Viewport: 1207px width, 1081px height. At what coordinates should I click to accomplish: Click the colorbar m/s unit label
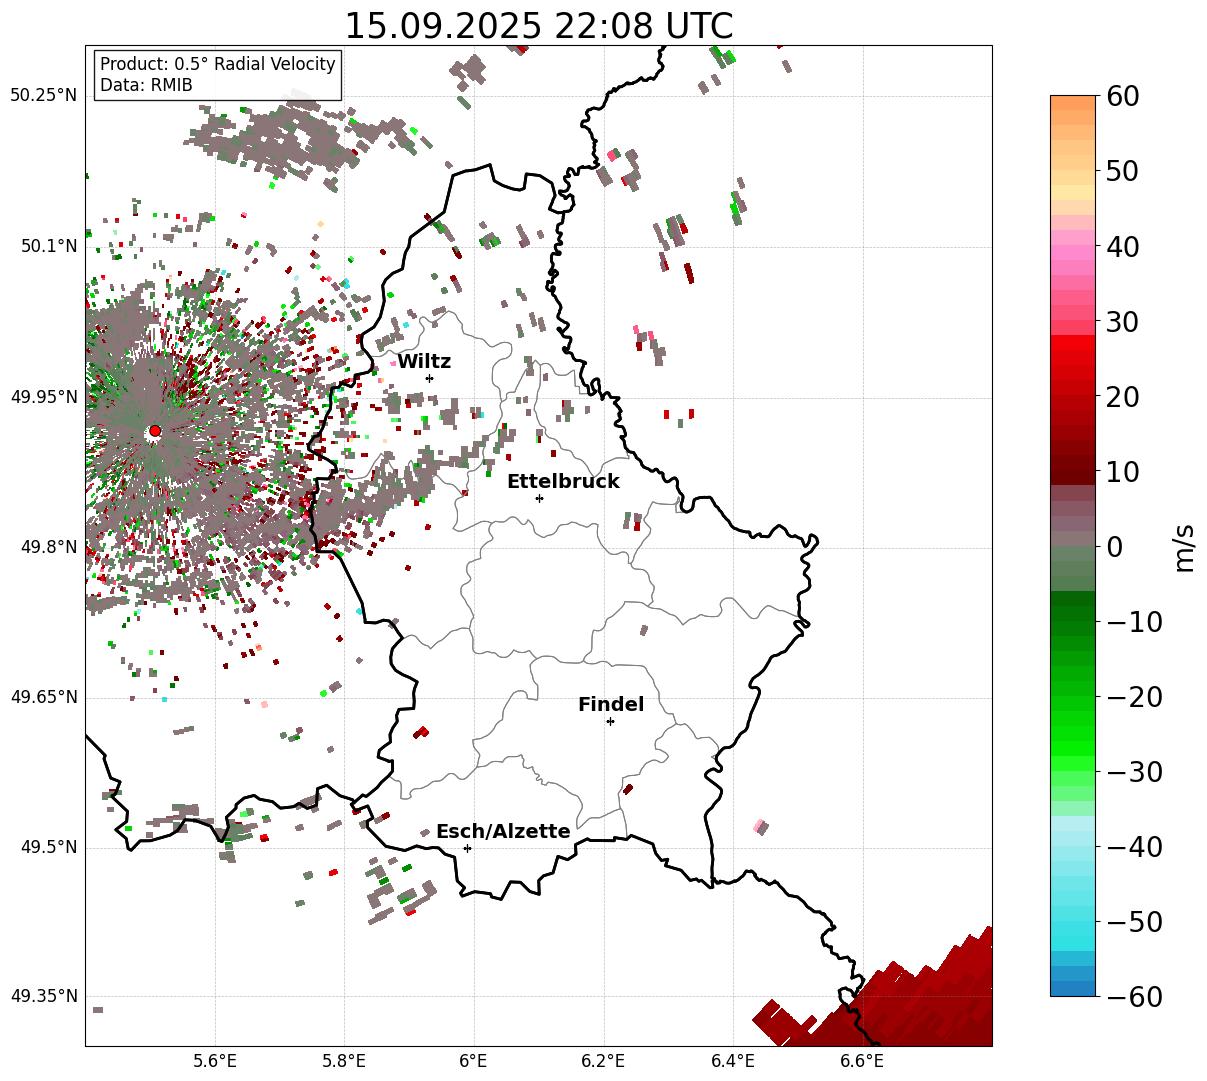point(1184,547)
